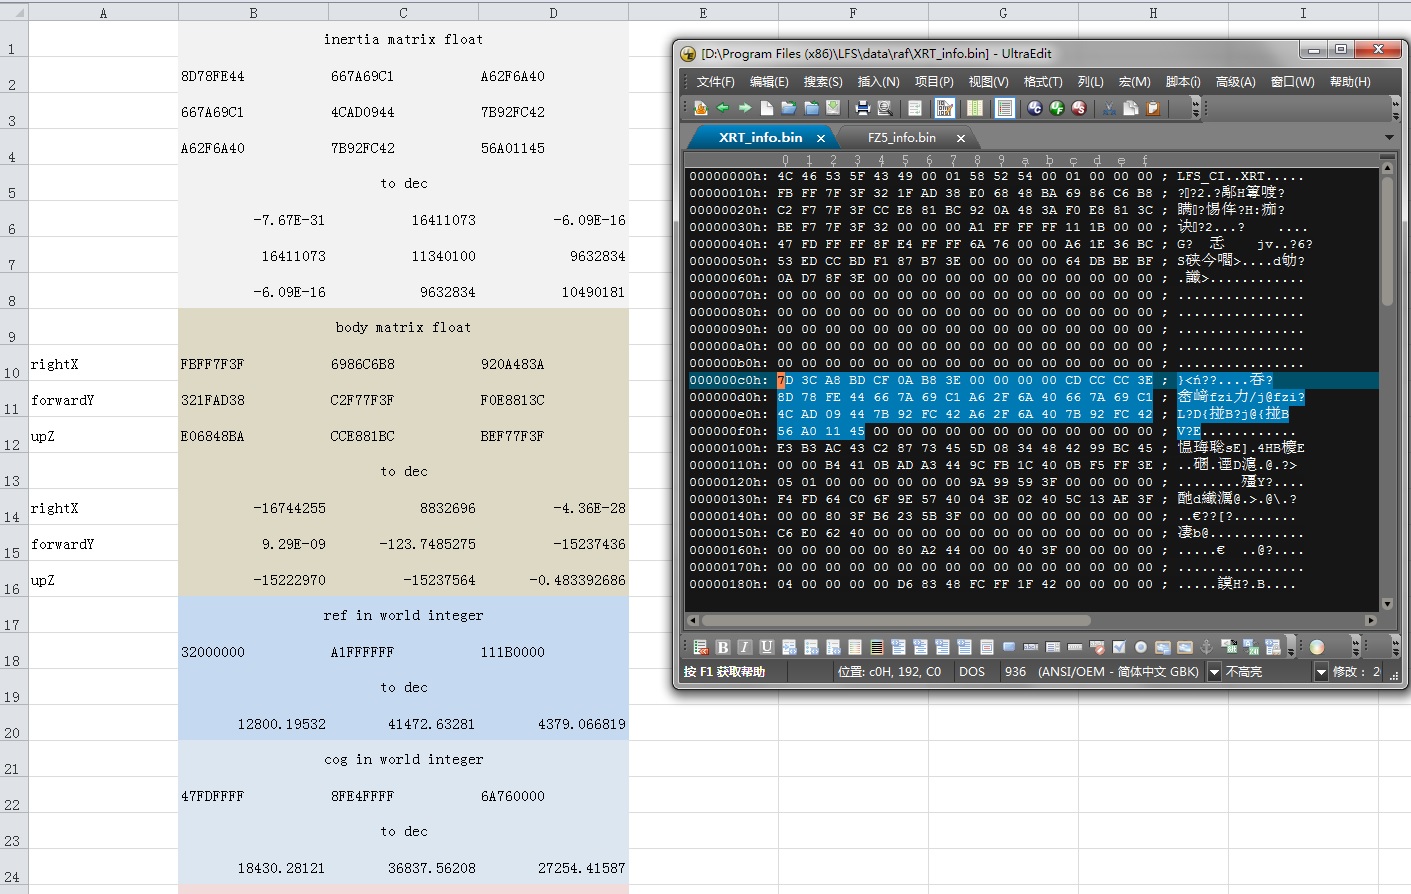This screenshot has height=894, width=1411.
Task: Switch to the XRT_info.bin tab
Action: (x=760, y=137)
